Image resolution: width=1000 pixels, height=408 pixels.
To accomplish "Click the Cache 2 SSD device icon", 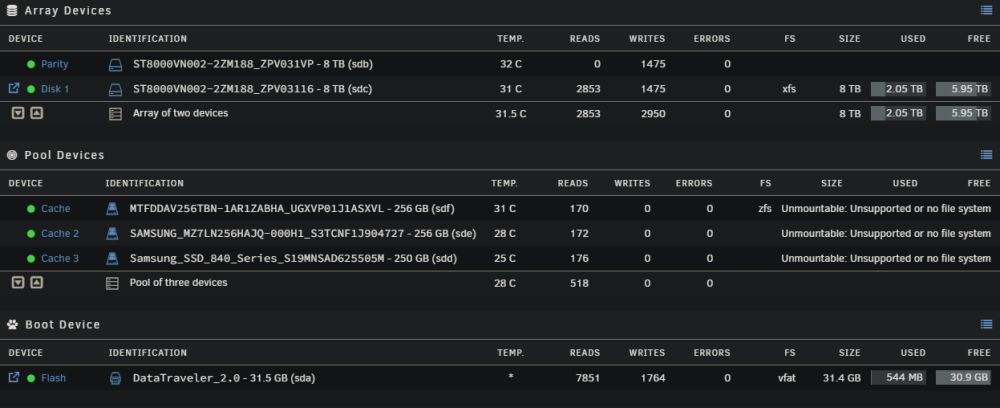I will click(x=112, y=233).
